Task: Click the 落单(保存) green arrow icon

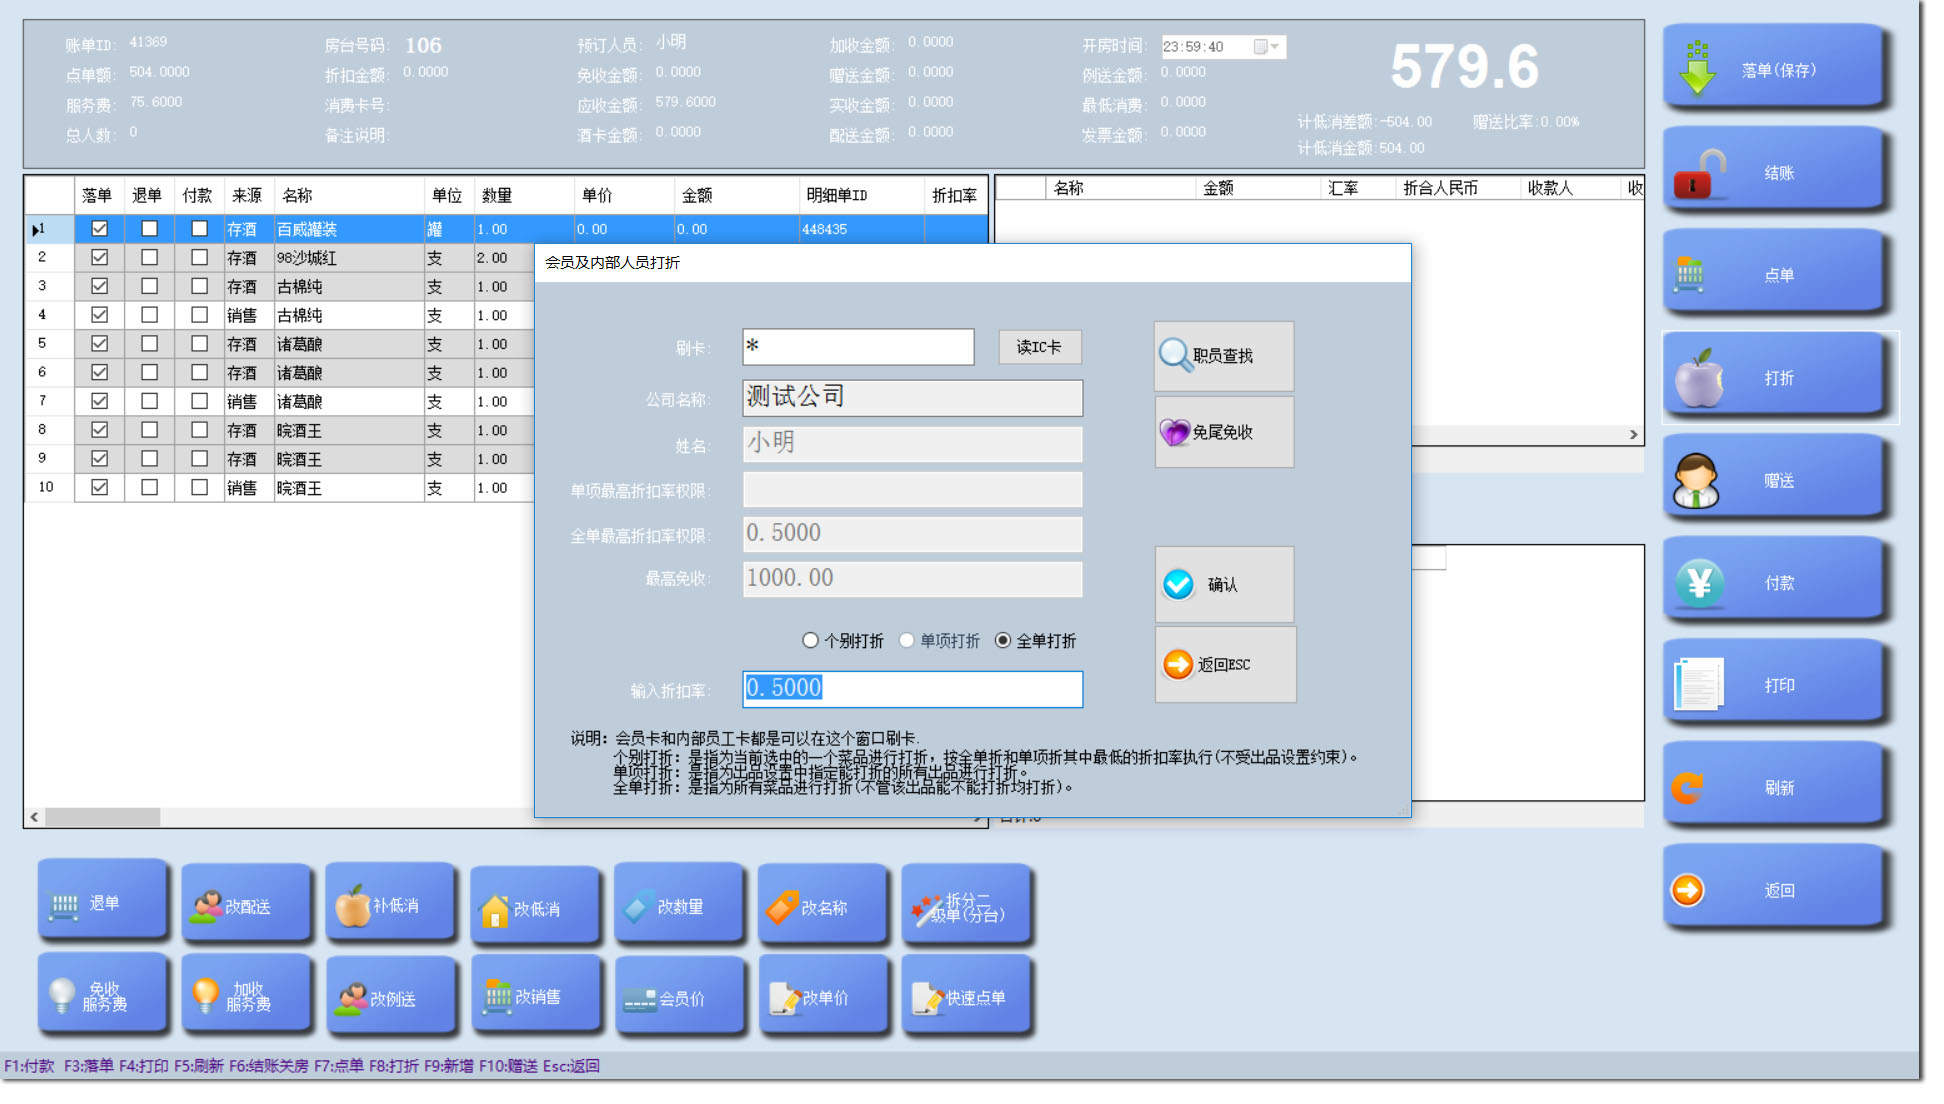Action: coord(1697,69)
